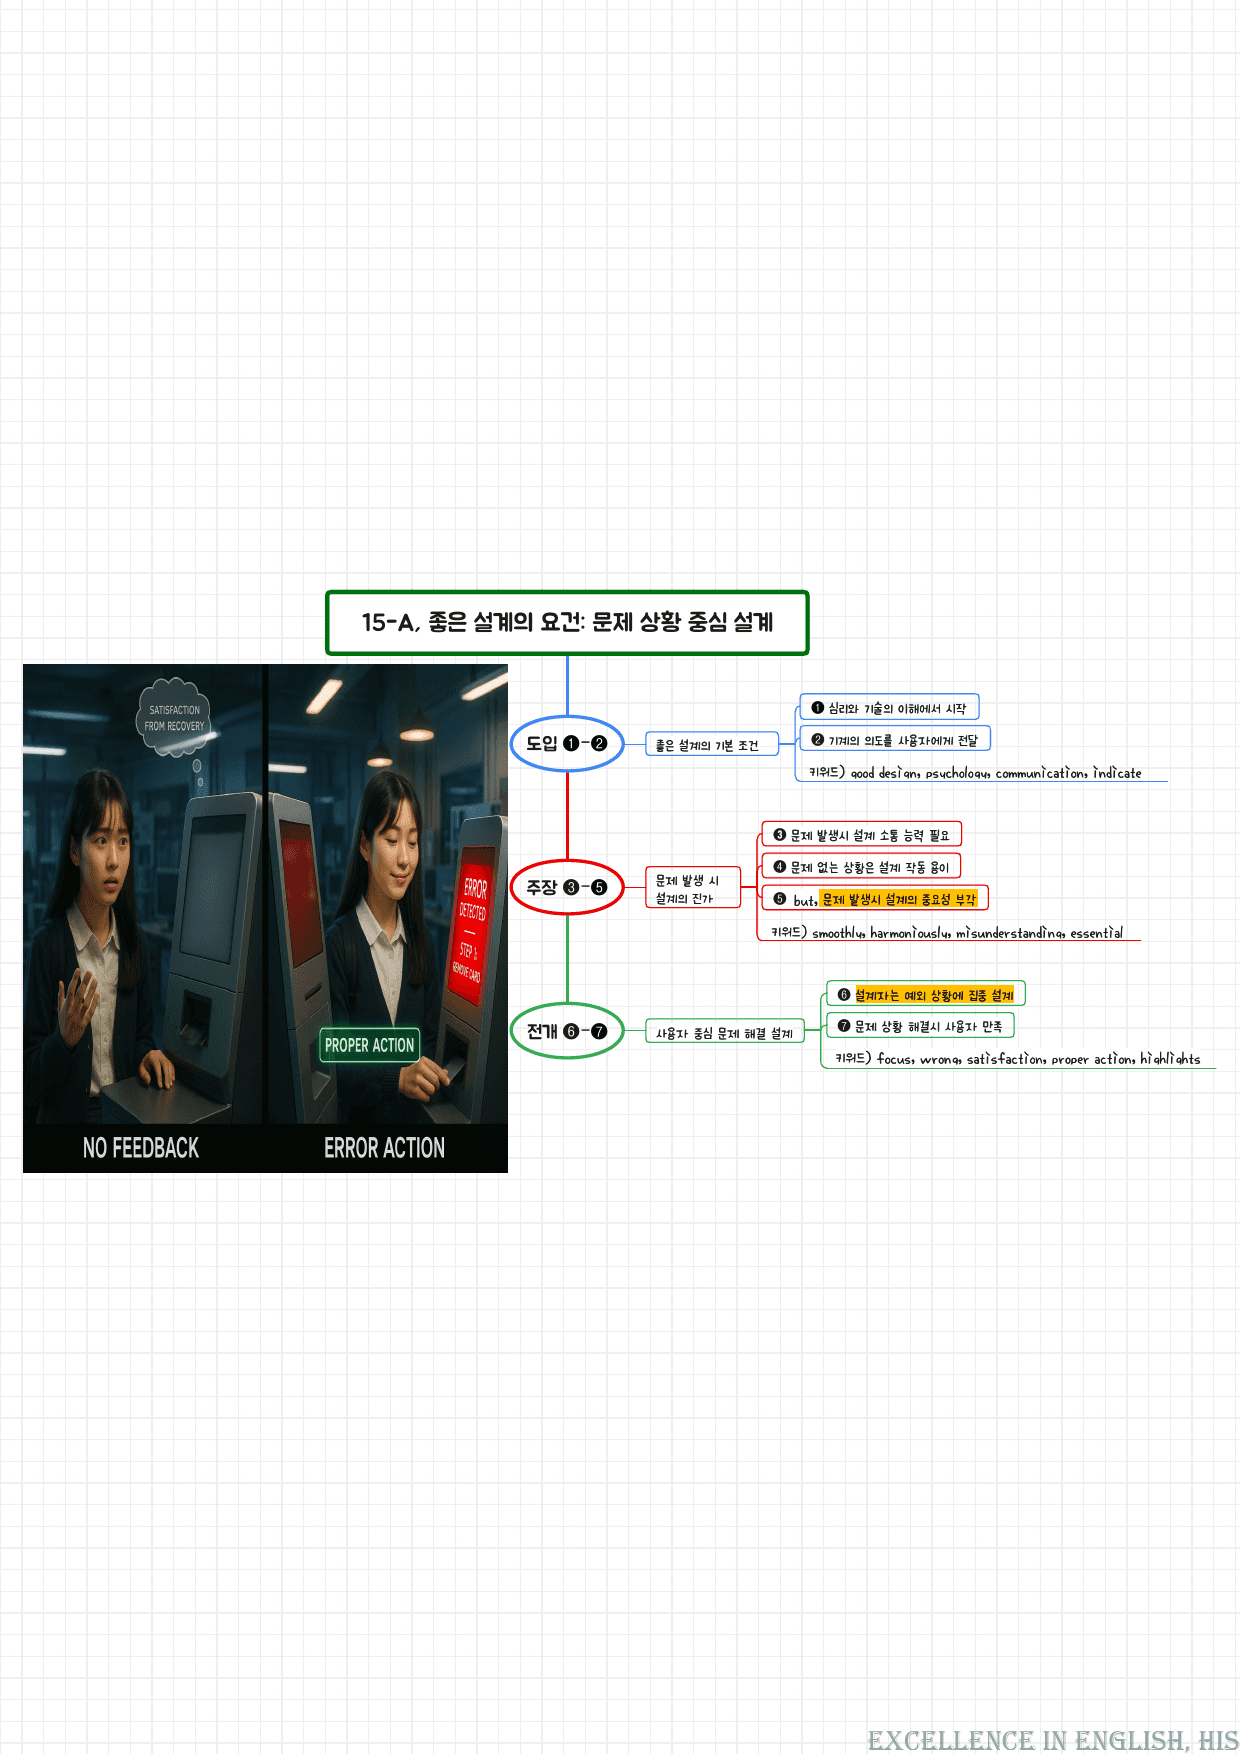Click leaf node ❼ '문제 상황 해결시 사용자 만족'

[920, 1026]
